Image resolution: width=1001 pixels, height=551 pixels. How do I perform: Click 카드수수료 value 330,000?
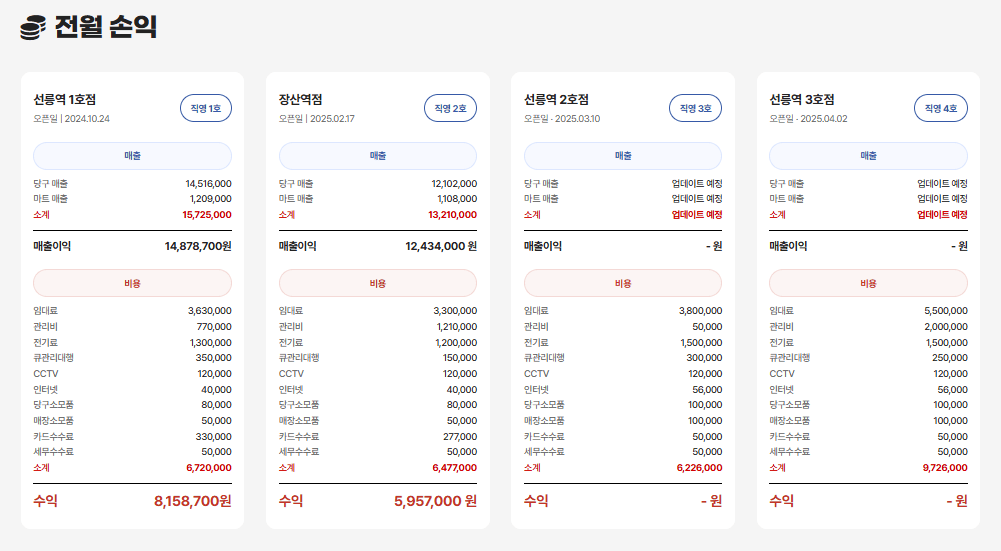tap(213, 437)
